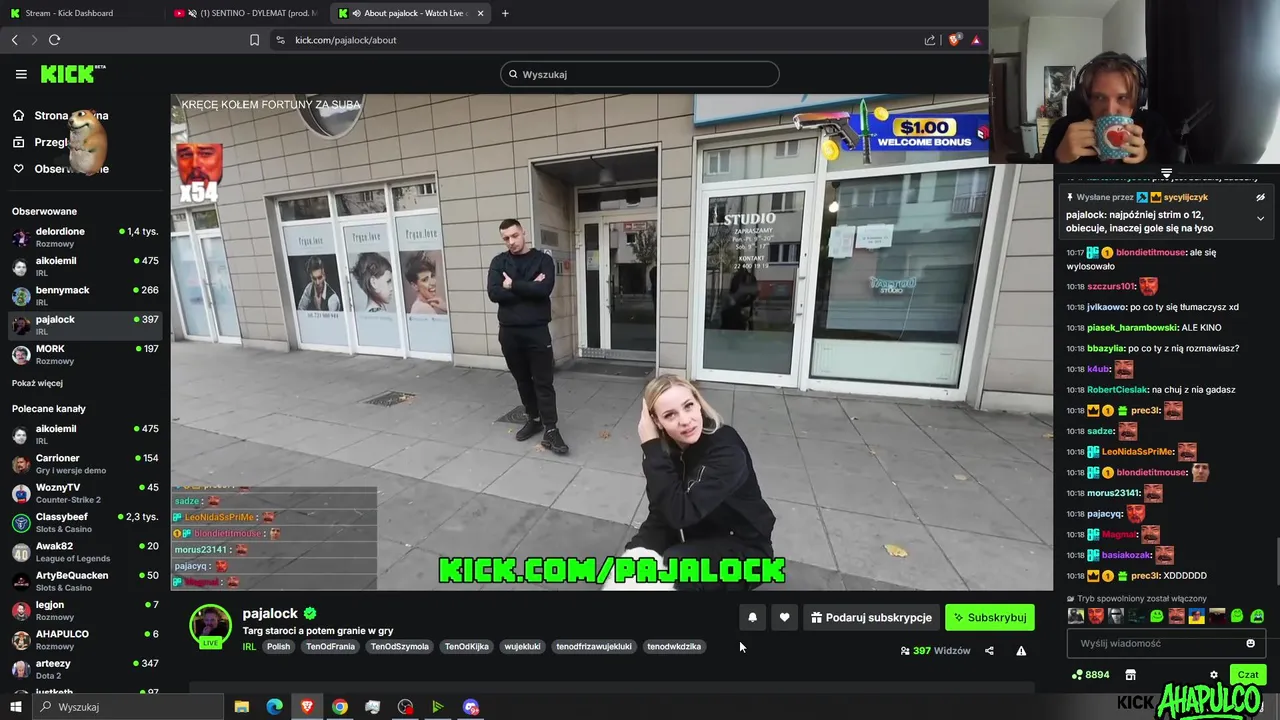Click browser back arrow
The width and height of the screenshot is (1280, 720).
tap(15, 40)
